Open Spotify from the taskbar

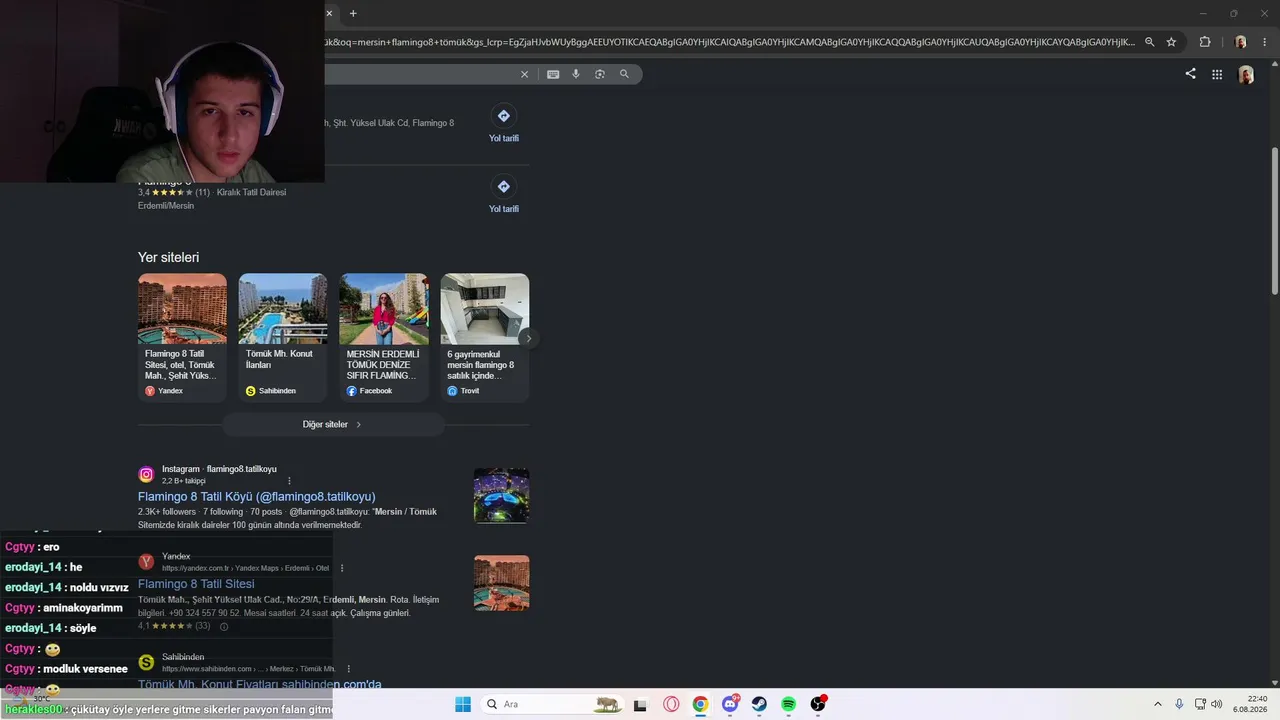tap(788, 704)
